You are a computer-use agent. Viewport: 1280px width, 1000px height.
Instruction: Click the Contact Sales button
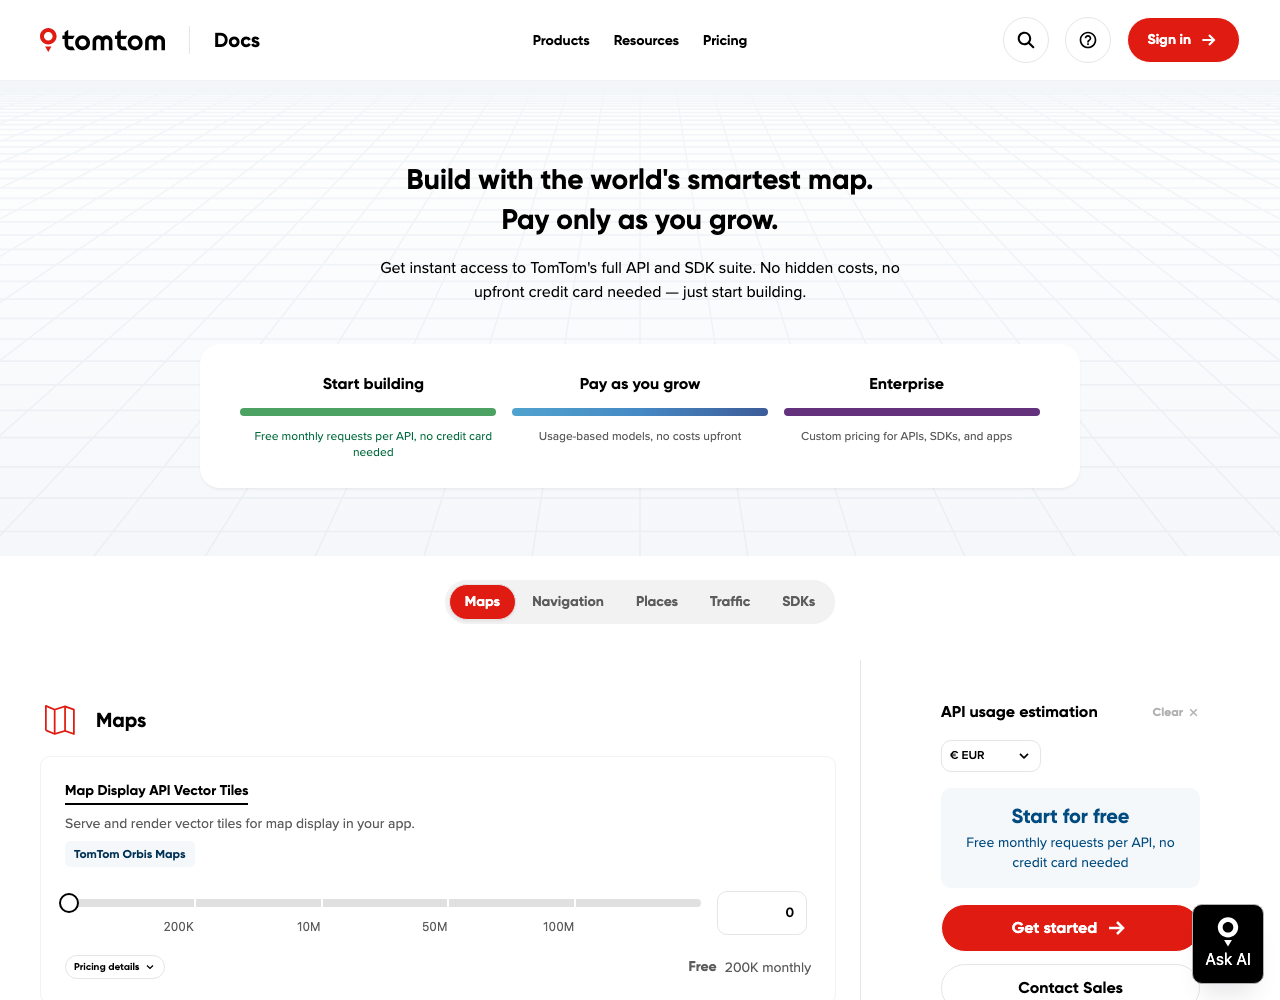tap(1070, 987)
